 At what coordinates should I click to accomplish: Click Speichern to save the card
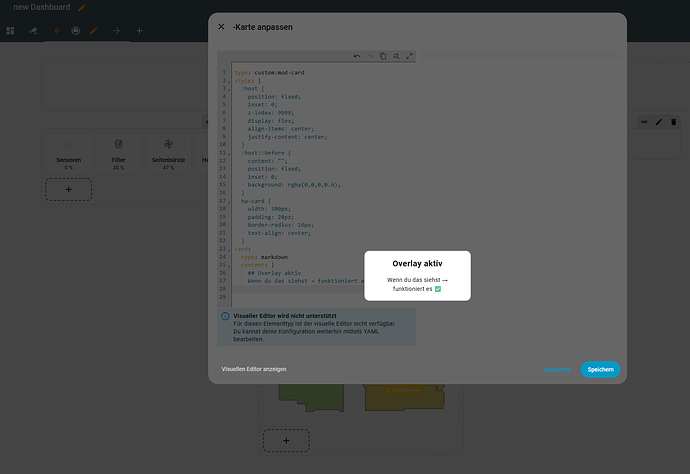pyautogui.click(x=600, y=369)
